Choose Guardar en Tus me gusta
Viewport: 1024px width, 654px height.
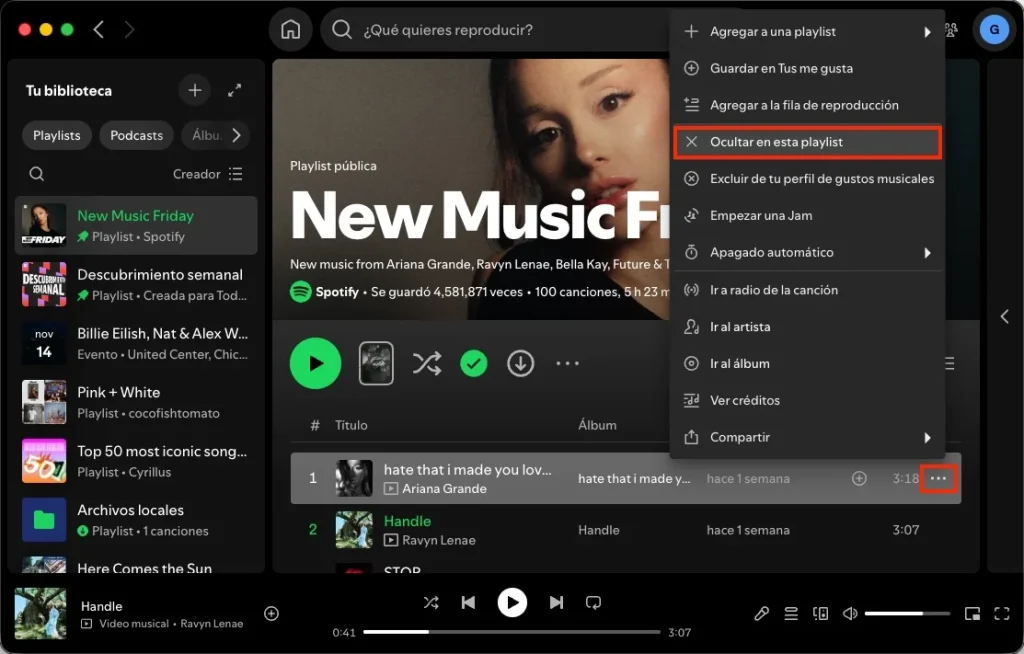807,68
